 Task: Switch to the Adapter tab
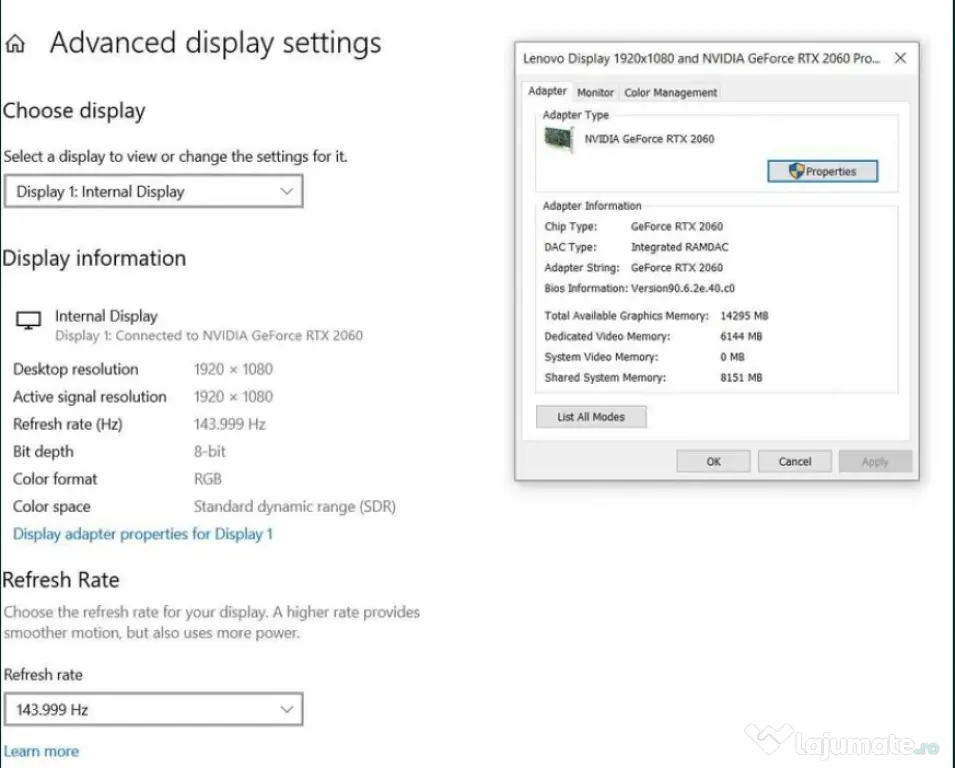point(547,91)
